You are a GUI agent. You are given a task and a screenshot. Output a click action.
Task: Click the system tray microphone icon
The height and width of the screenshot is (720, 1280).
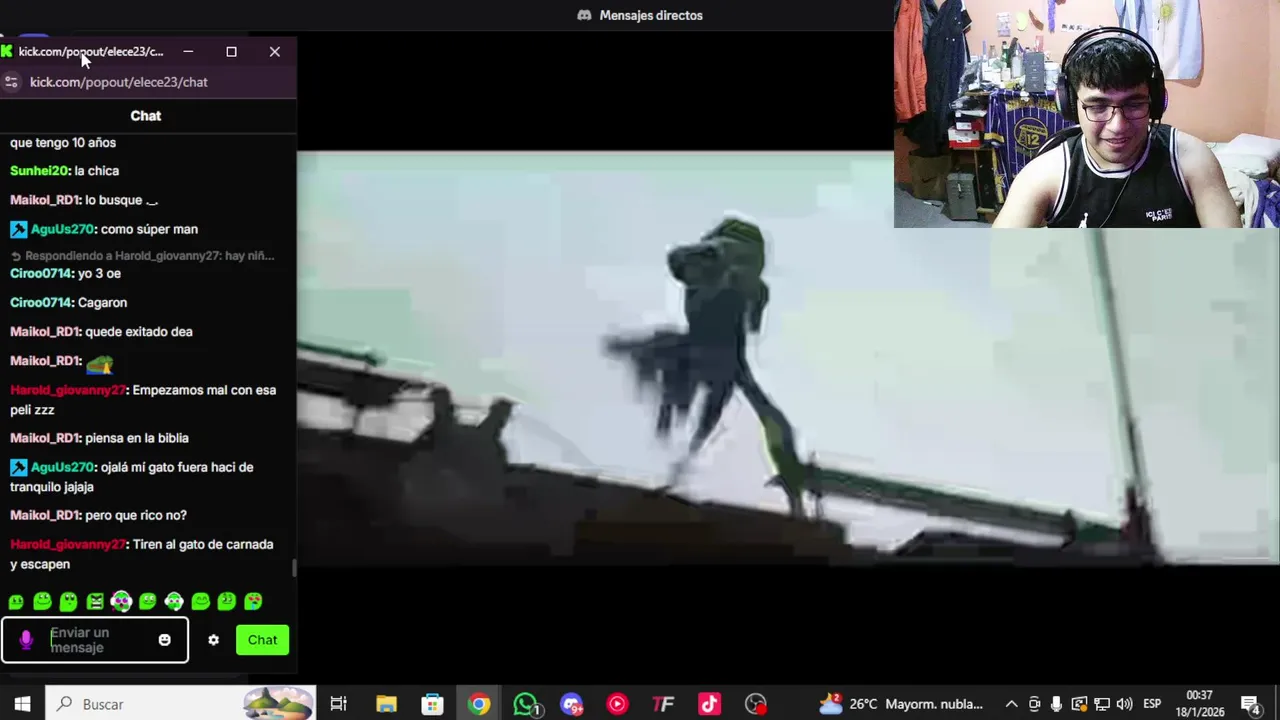(x=1056, y=704)
